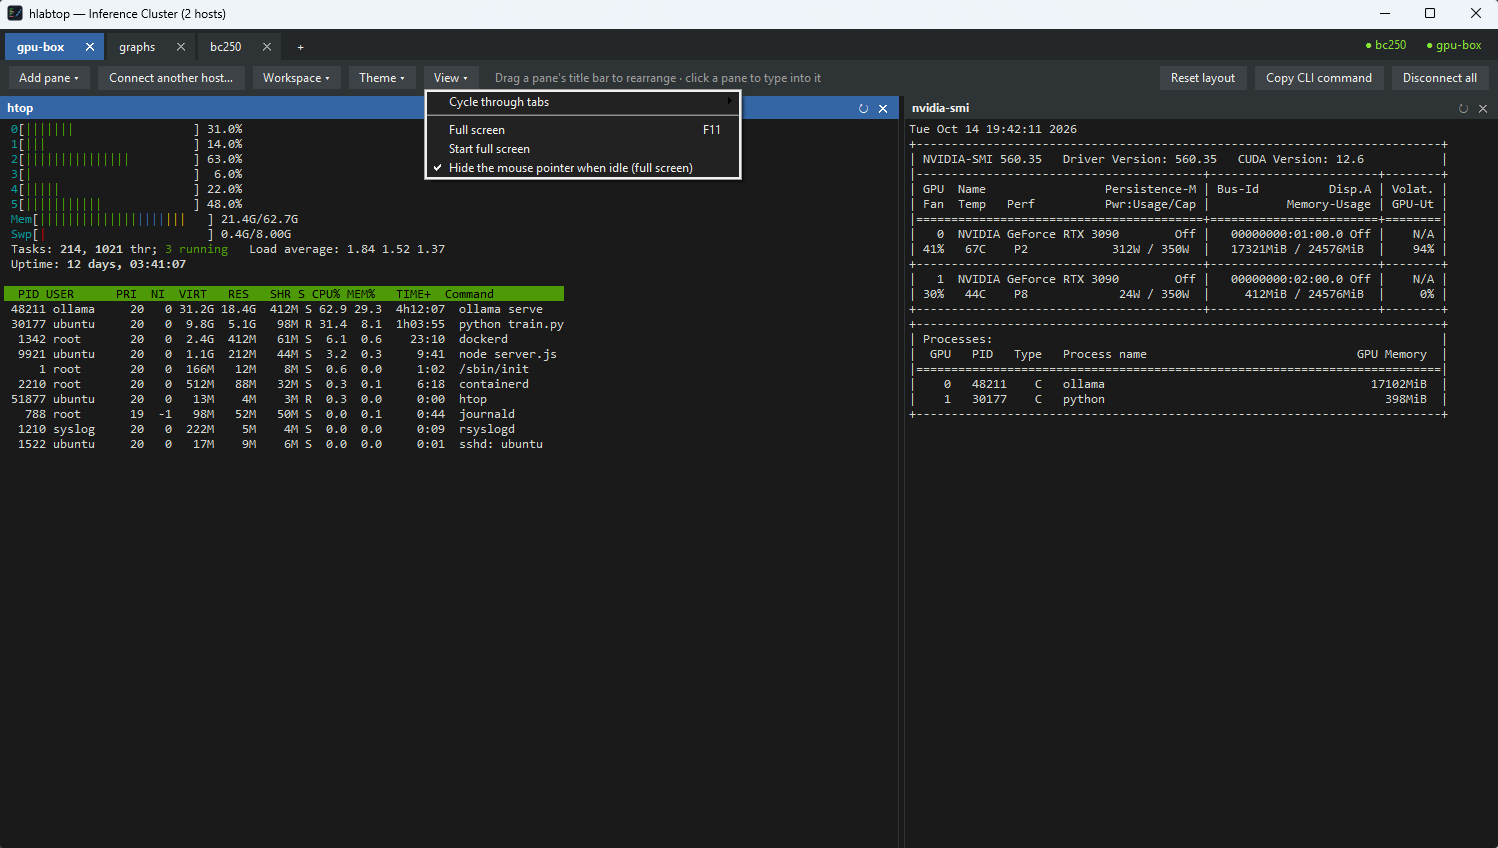
Task: Open a new tab with the plus icon
Action: pyautogui.click(x=300, y=47)
